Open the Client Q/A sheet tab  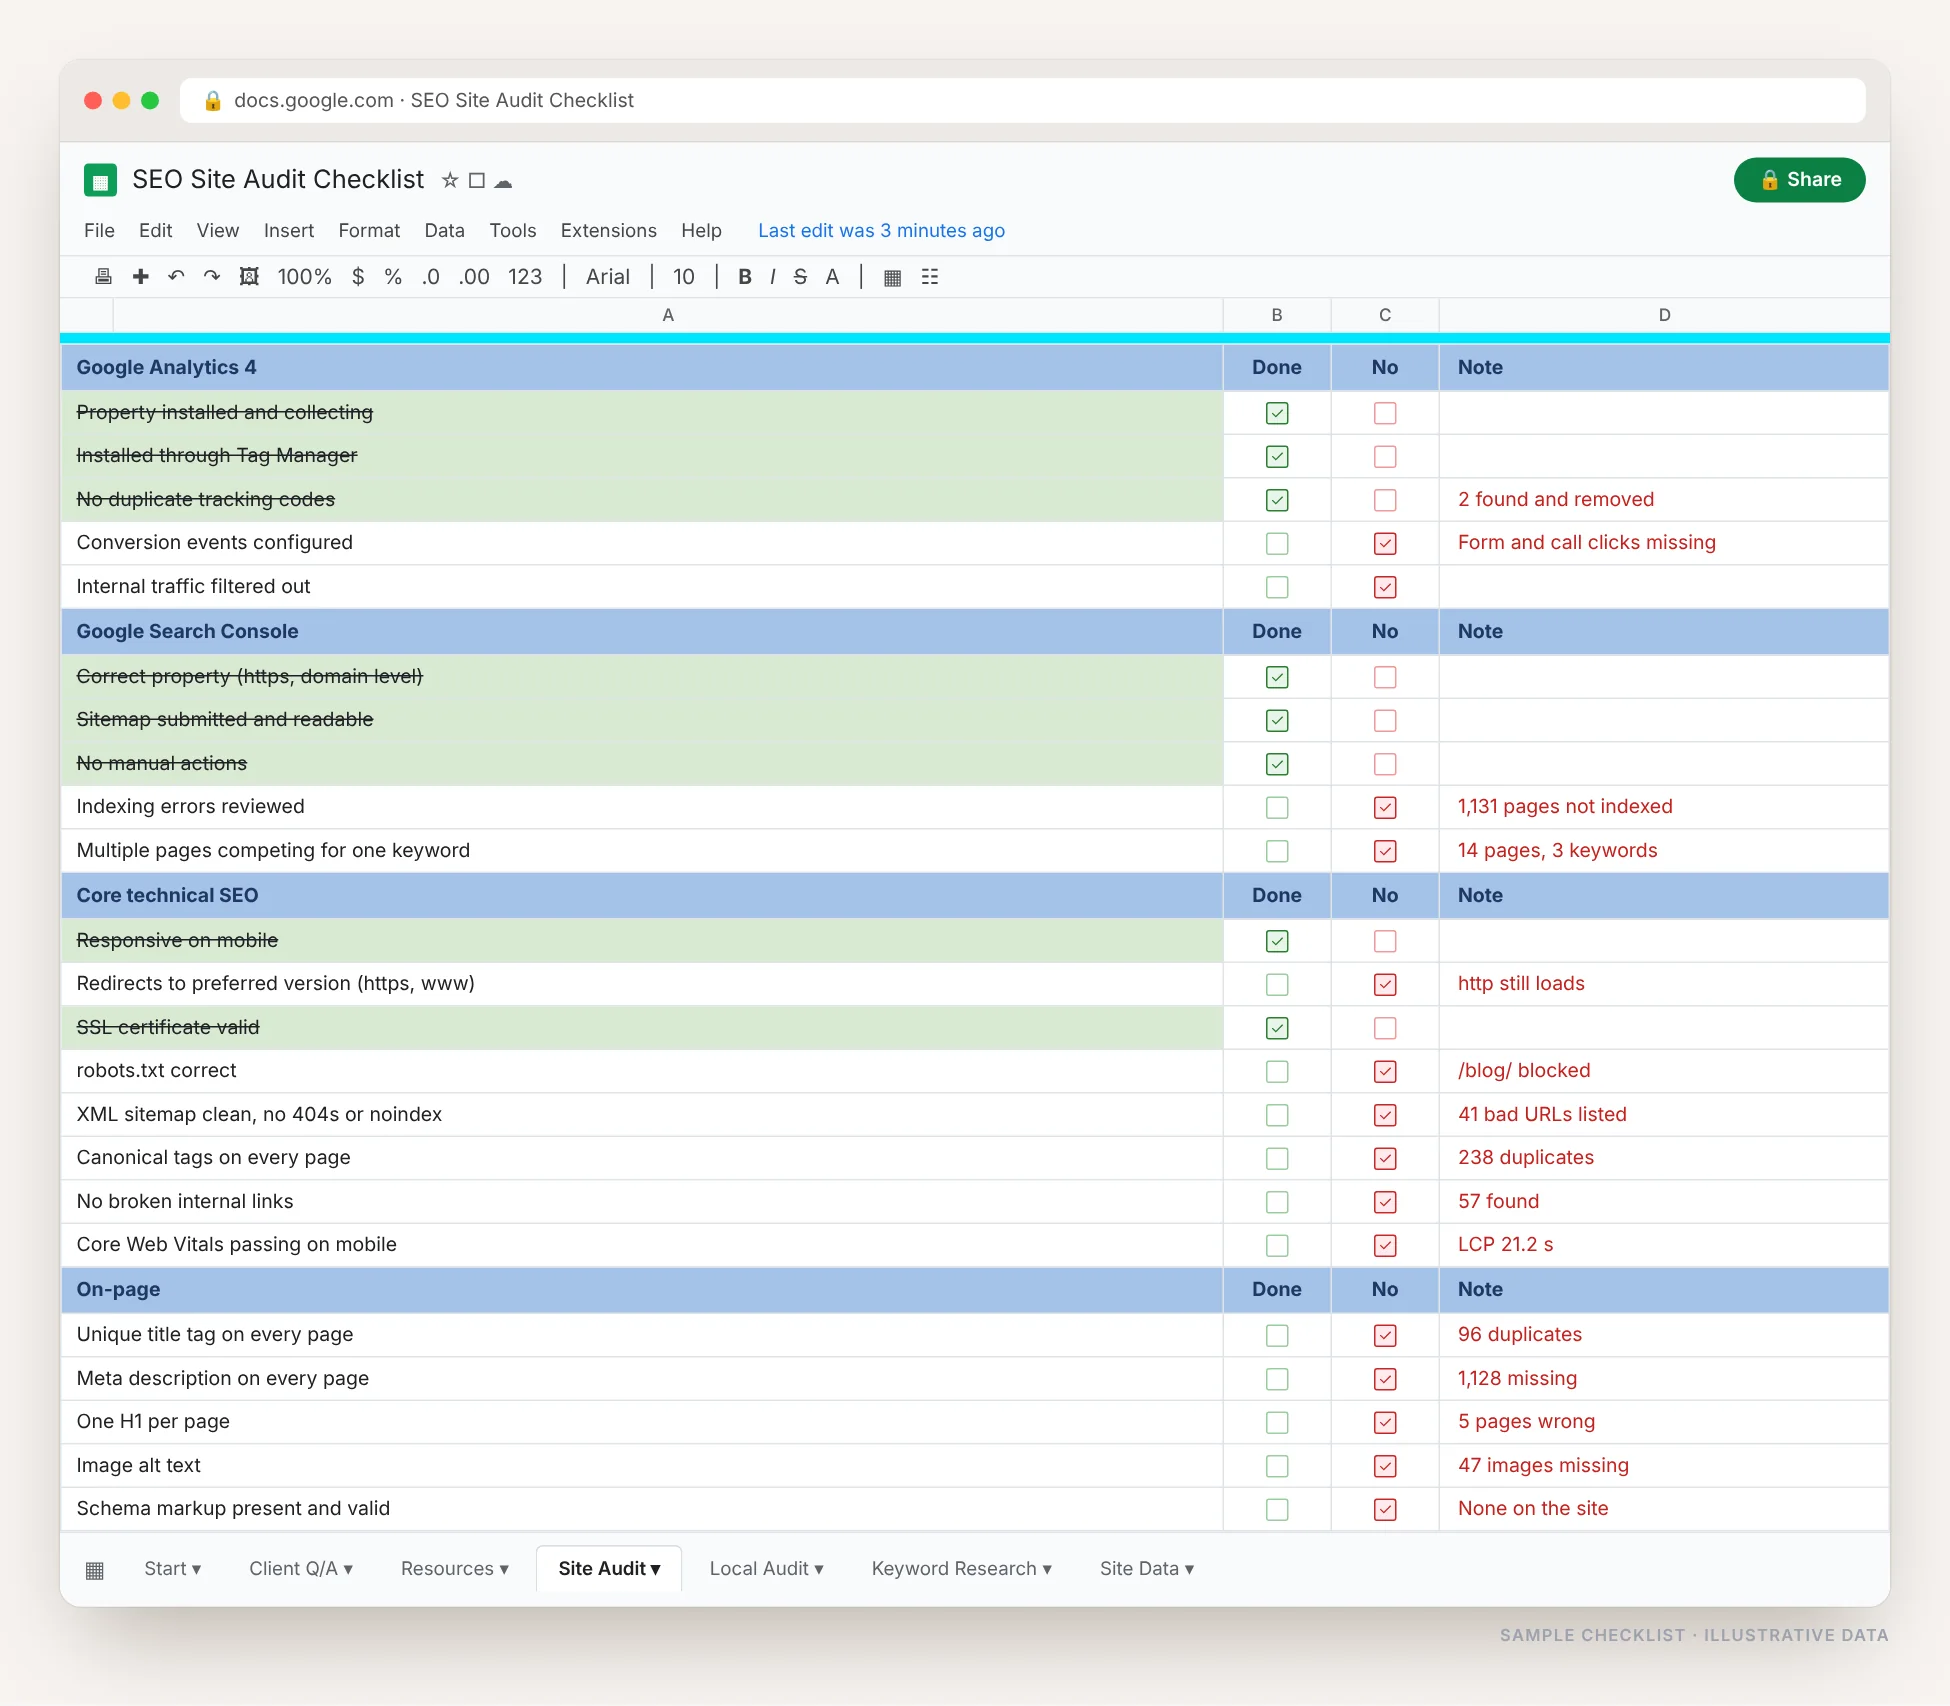[x=301, y=1569]
